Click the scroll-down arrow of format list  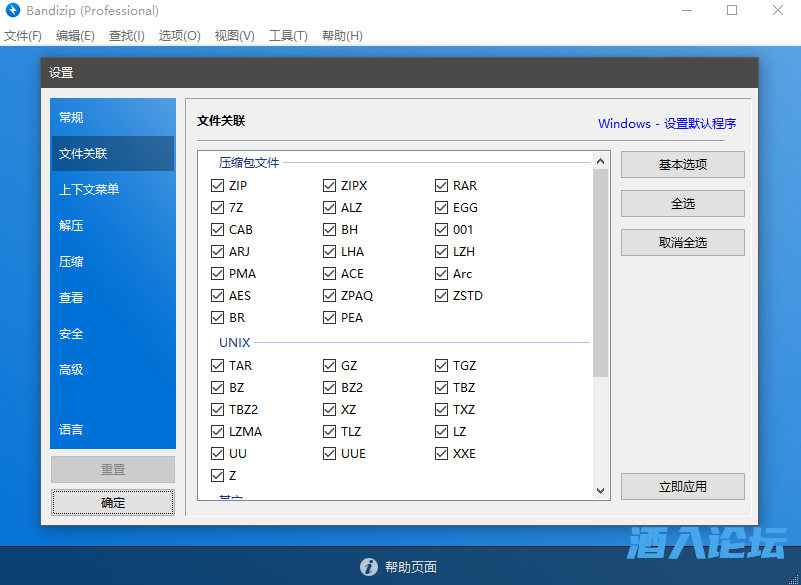601,491
